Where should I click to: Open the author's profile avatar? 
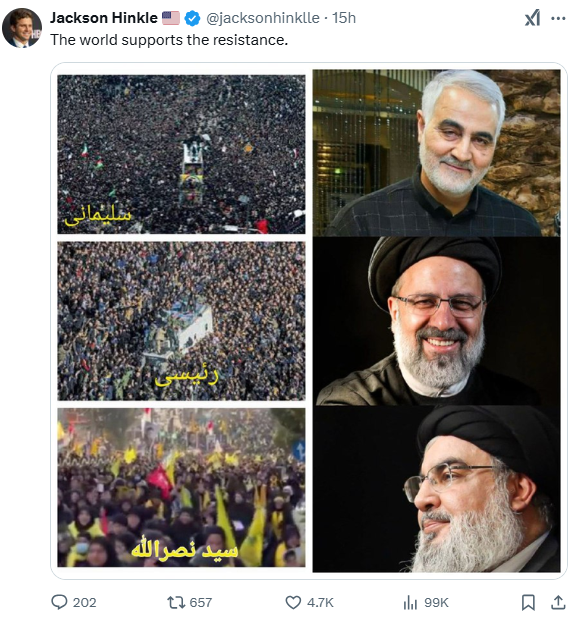coord(22,28)
